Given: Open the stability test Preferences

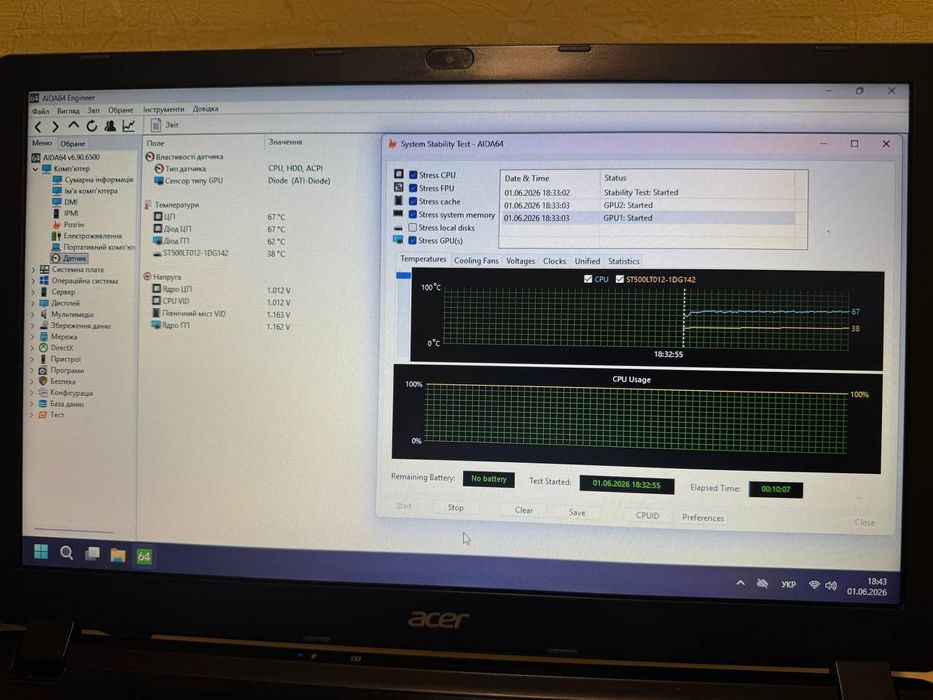Looking at the screenshot, I should point(703,517).
